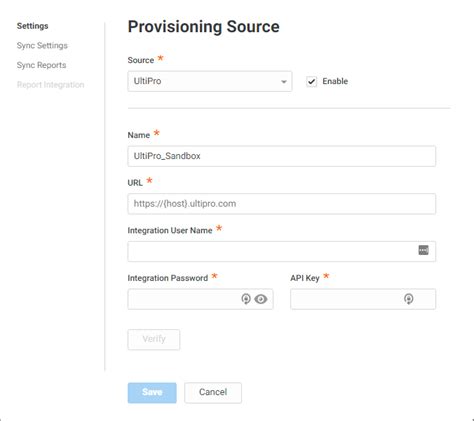474x421 pixels.
Task: Toggle the Enable checkbox
Action: [x=311, y=81]
